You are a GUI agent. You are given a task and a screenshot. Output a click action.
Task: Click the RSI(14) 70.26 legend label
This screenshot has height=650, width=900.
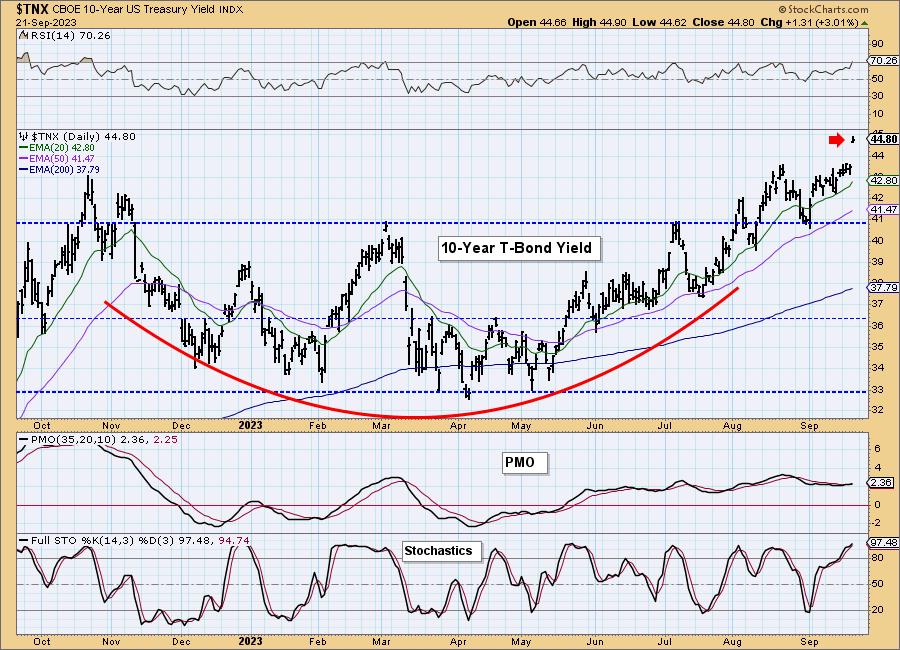tap(69, 36)
